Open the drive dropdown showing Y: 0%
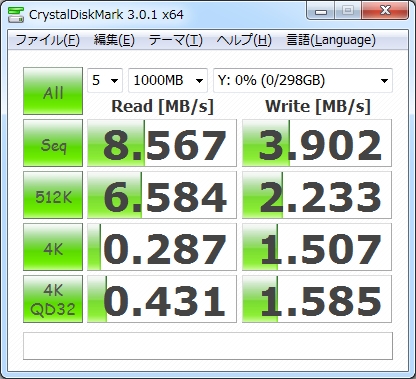The width and height of the screenshot is (416, 379). click(303, 80)
